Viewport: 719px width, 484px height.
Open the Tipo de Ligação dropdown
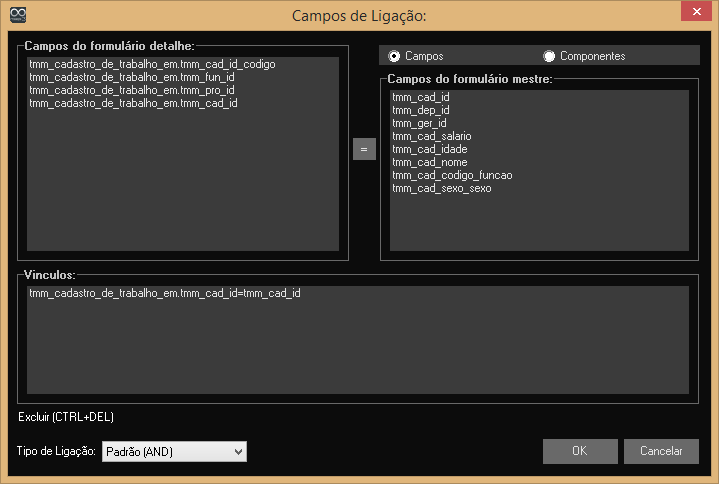coord(173,452)
